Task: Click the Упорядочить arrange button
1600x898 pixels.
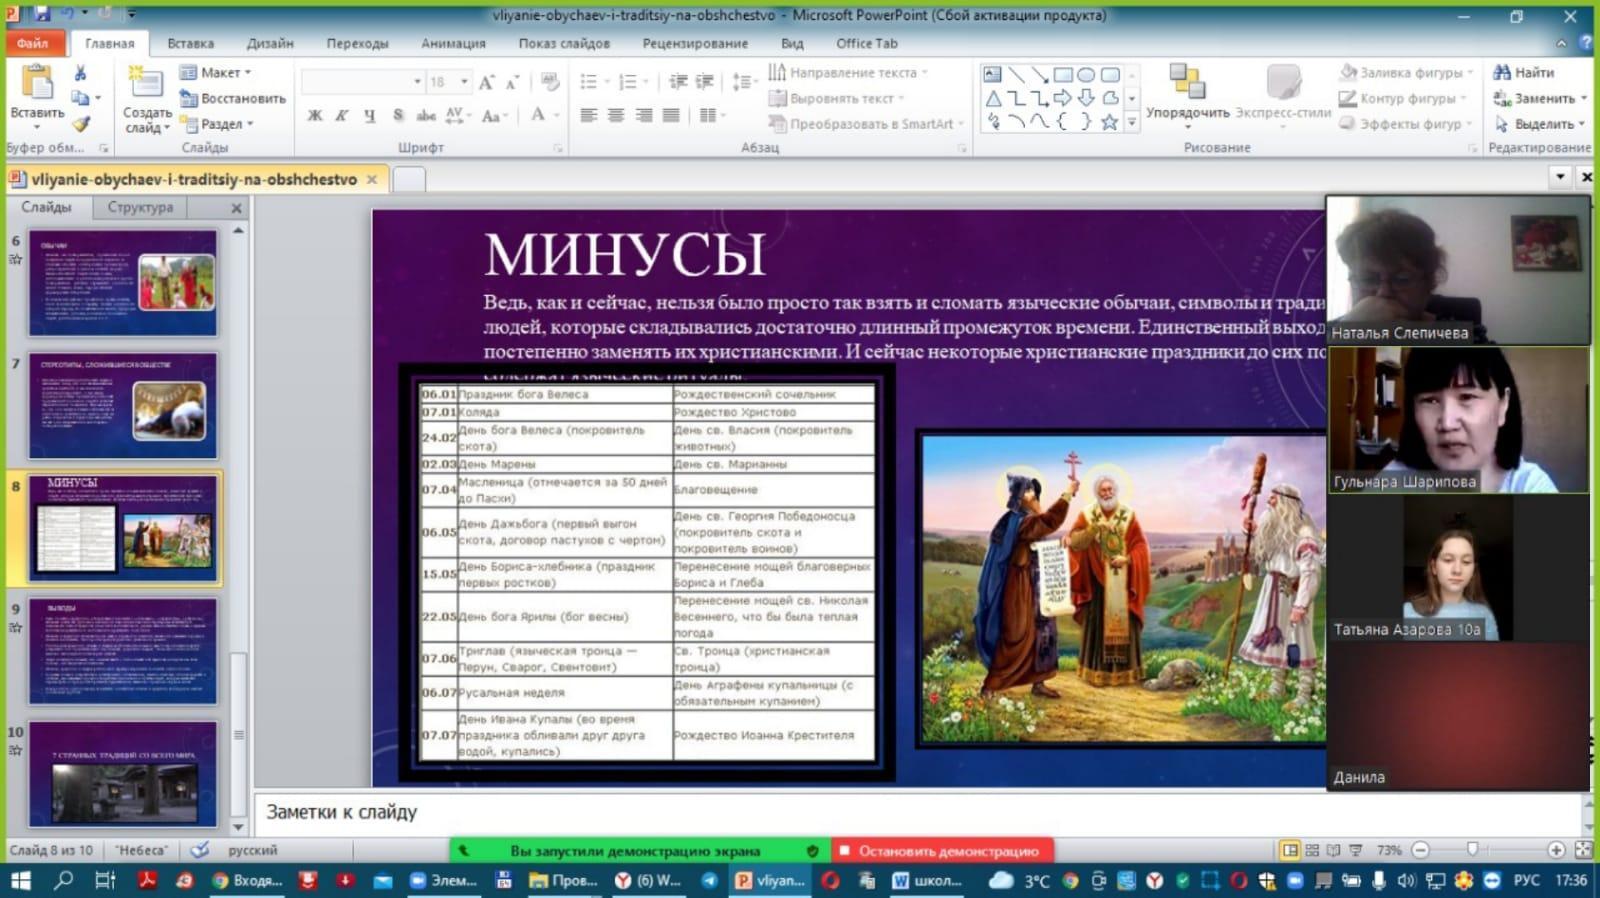Action: (1187, 92)
